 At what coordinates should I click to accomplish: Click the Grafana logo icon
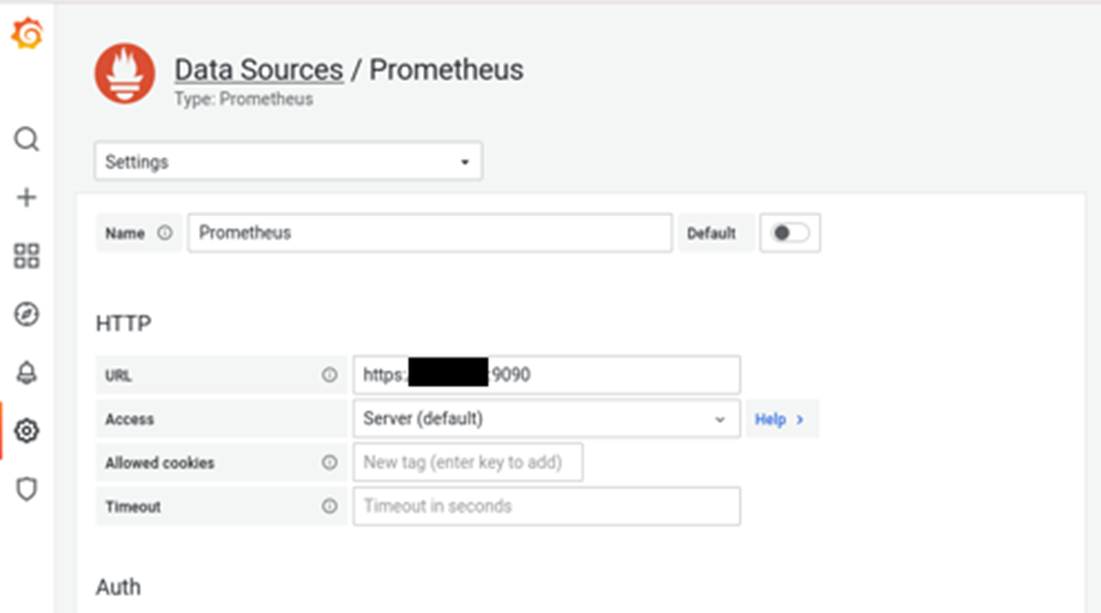coord(27,34)
